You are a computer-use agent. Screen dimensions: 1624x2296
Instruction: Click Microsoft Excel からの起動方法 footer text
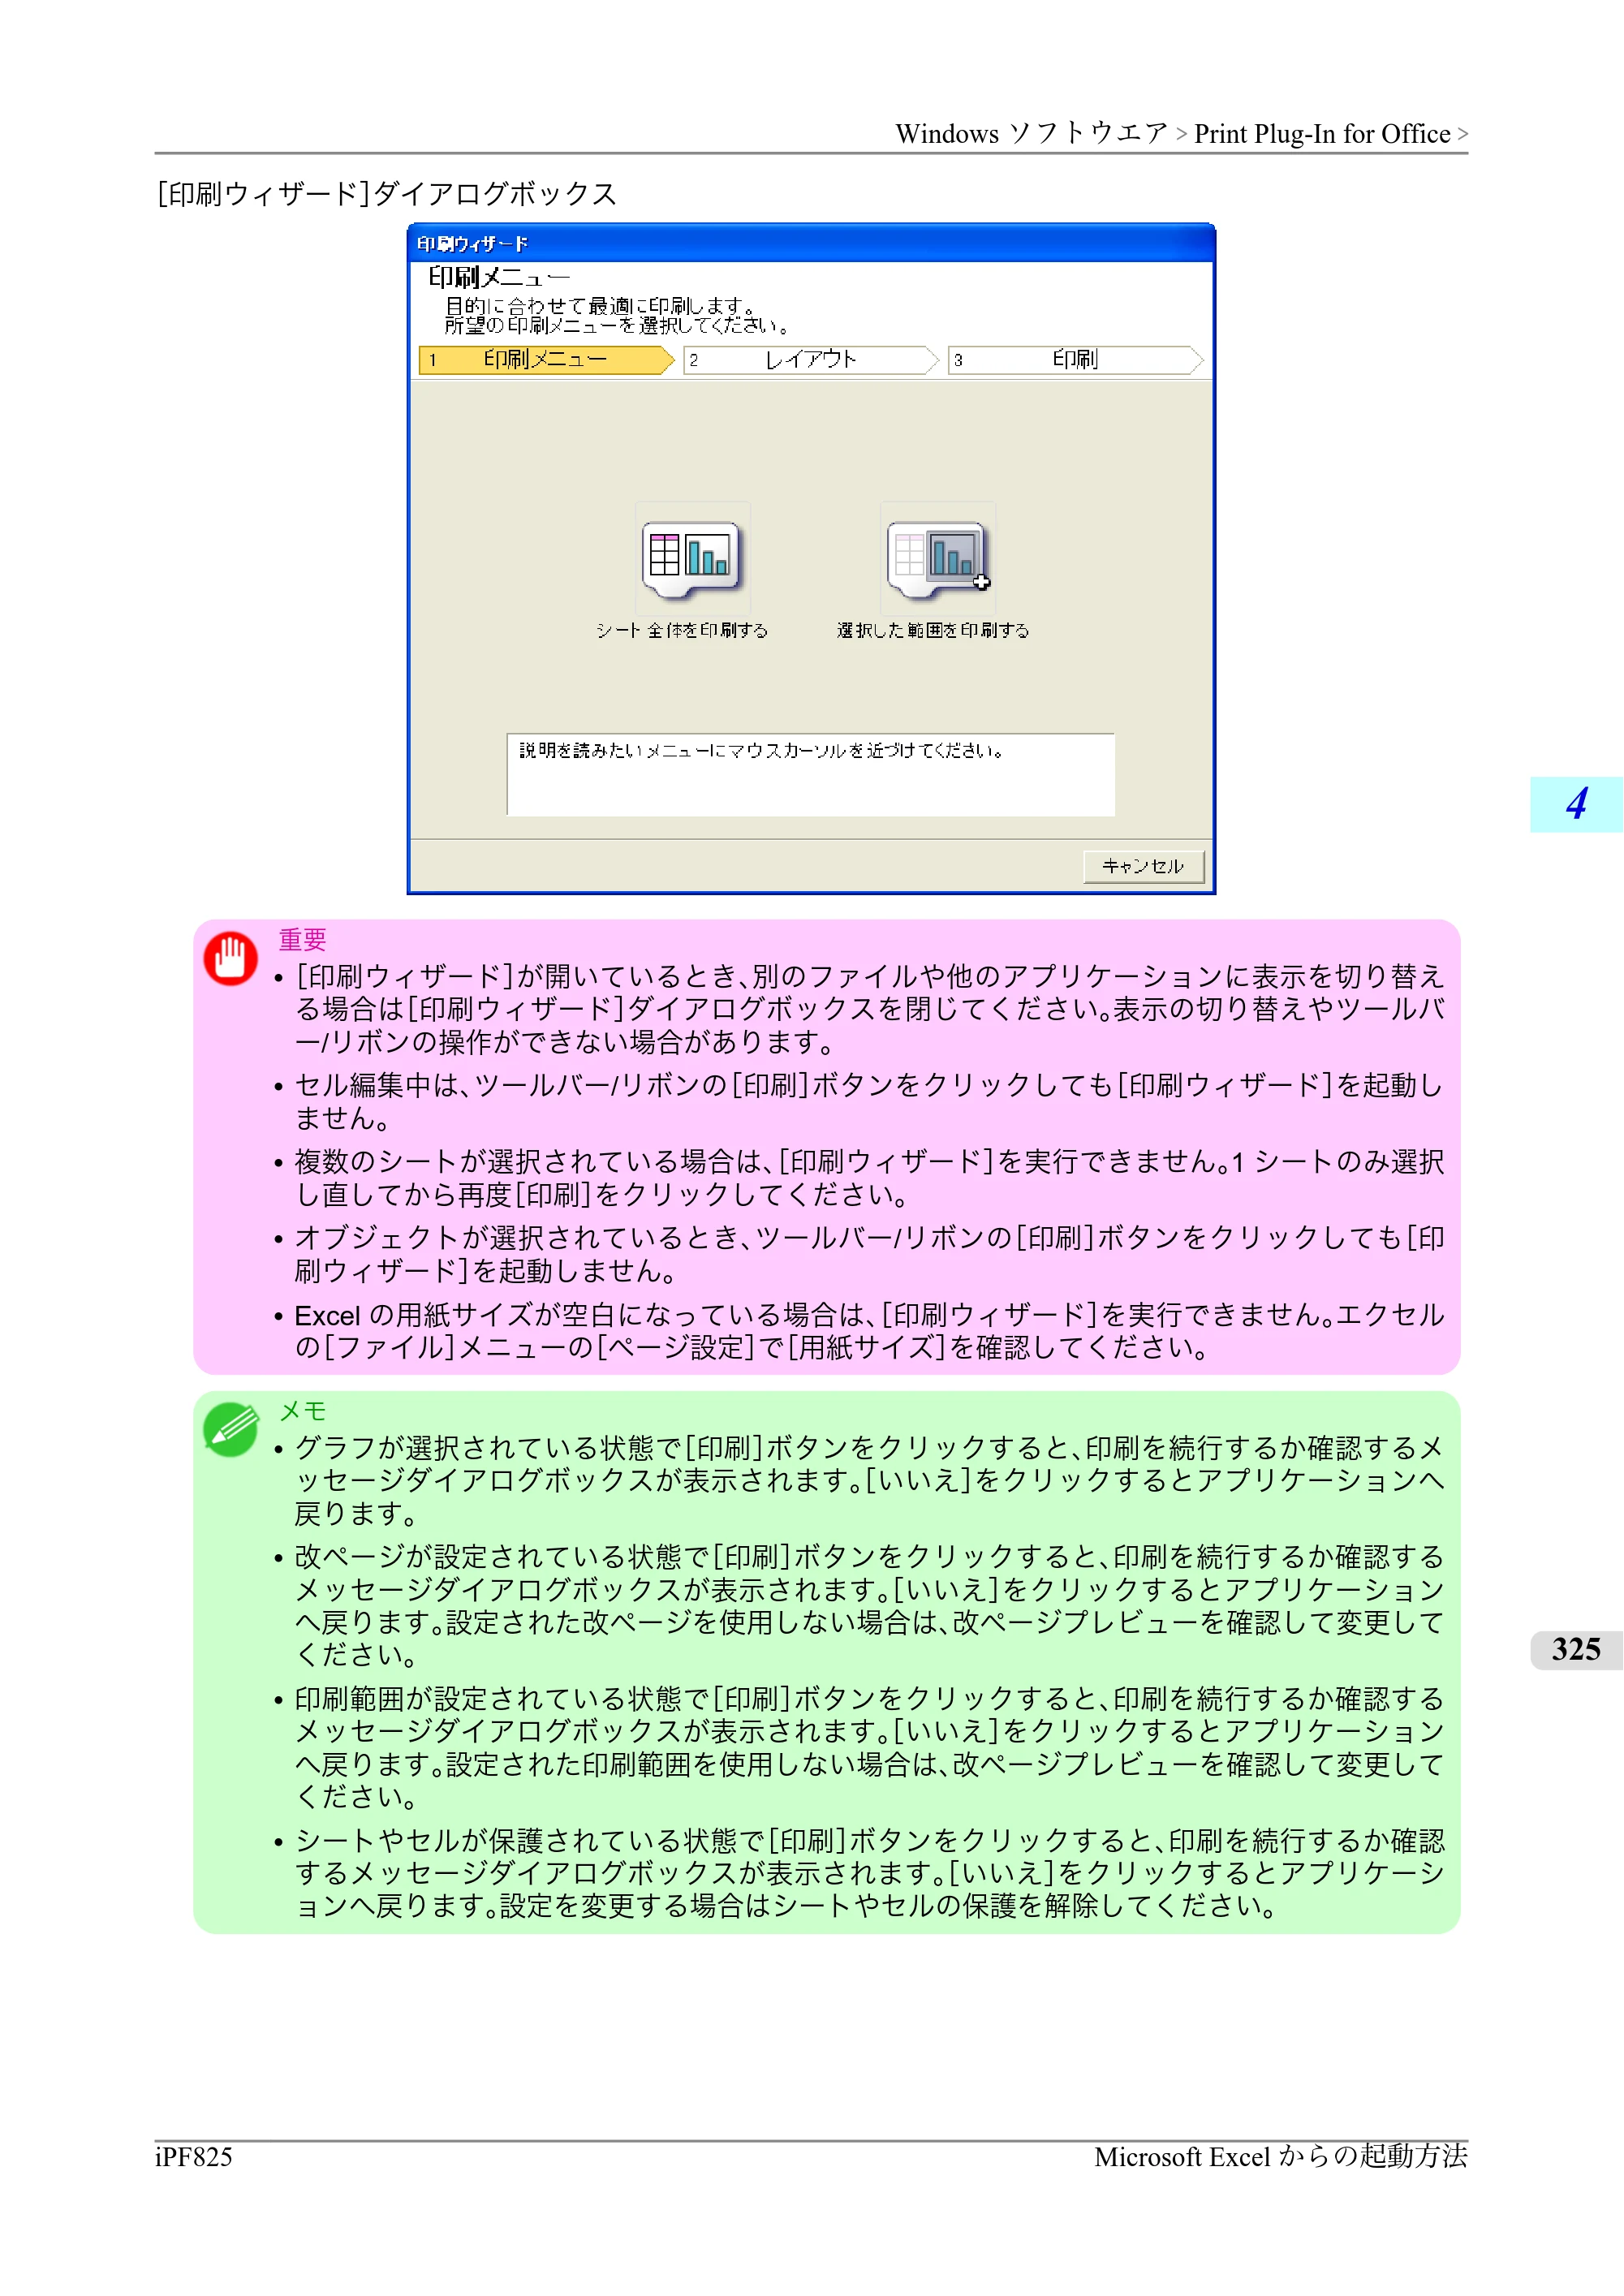pyautogui.click(x=1281, y=2157)
